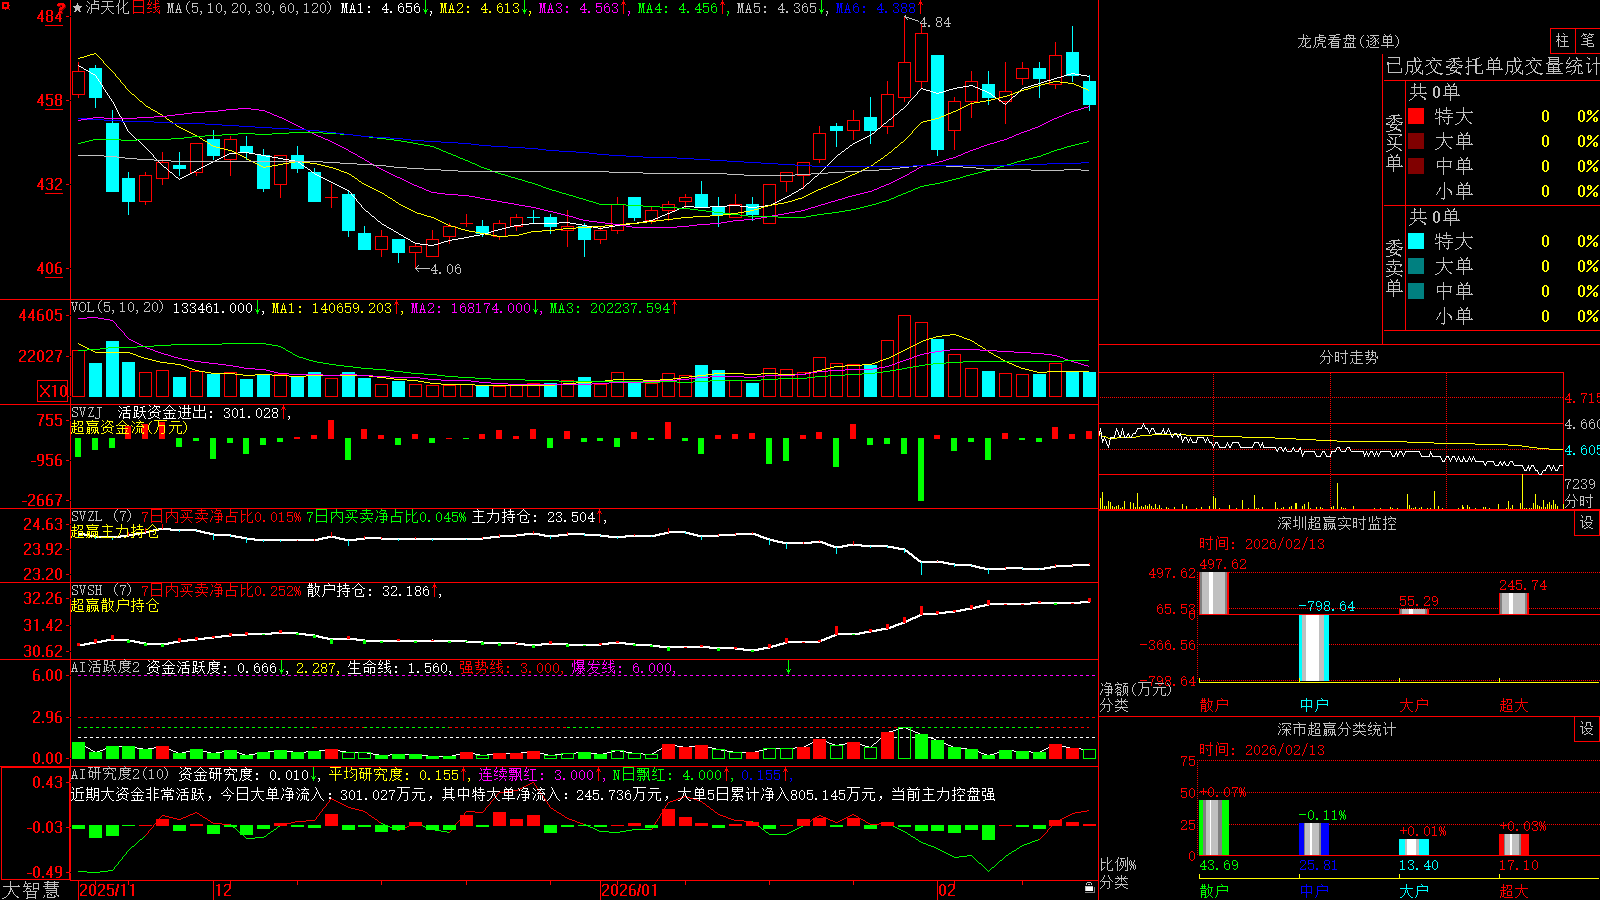
Task: Click the red question mark icon
Action: click(62, 8)
